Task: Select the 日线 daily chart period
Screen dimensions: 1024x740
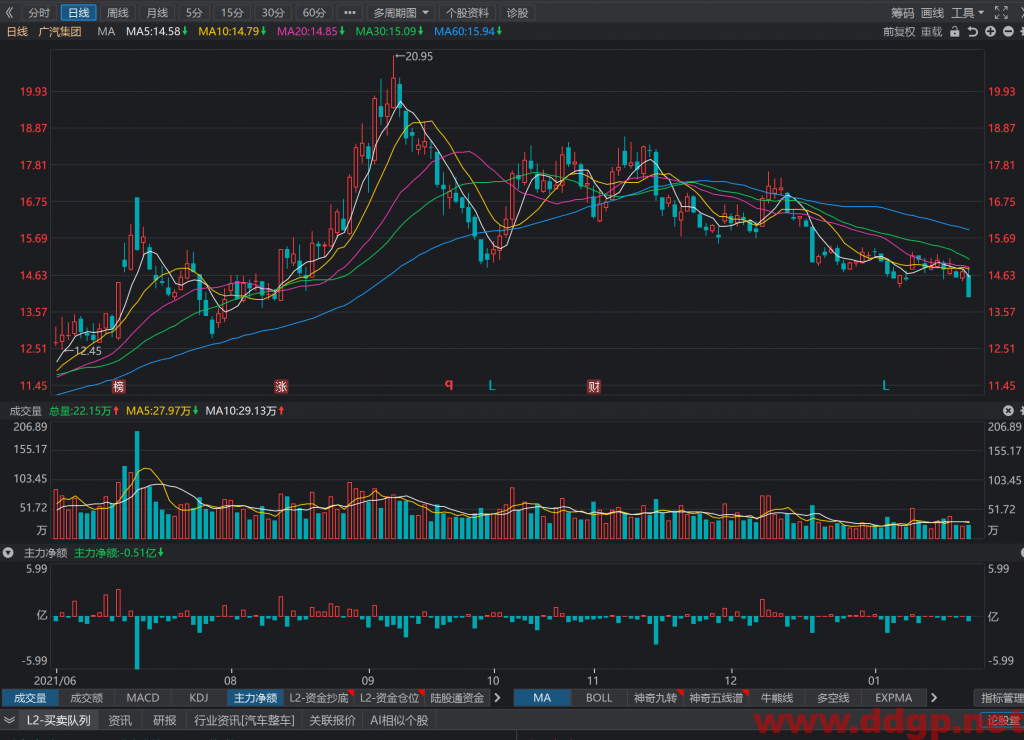Action: (78, 12)
